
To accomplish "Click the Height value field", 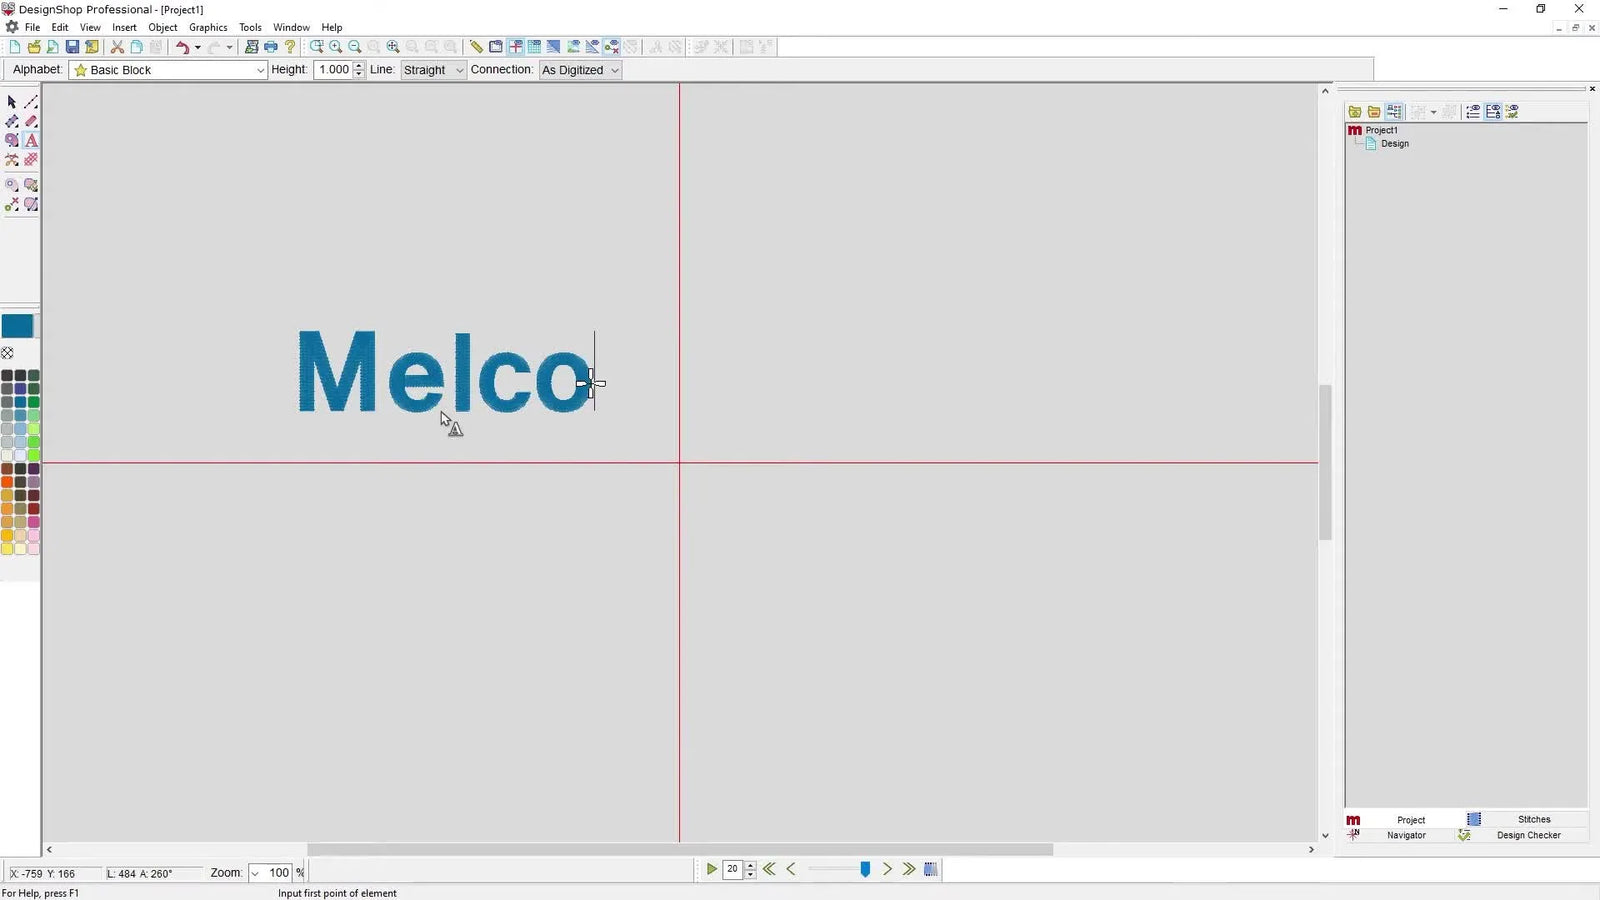I will pos(333,70).
